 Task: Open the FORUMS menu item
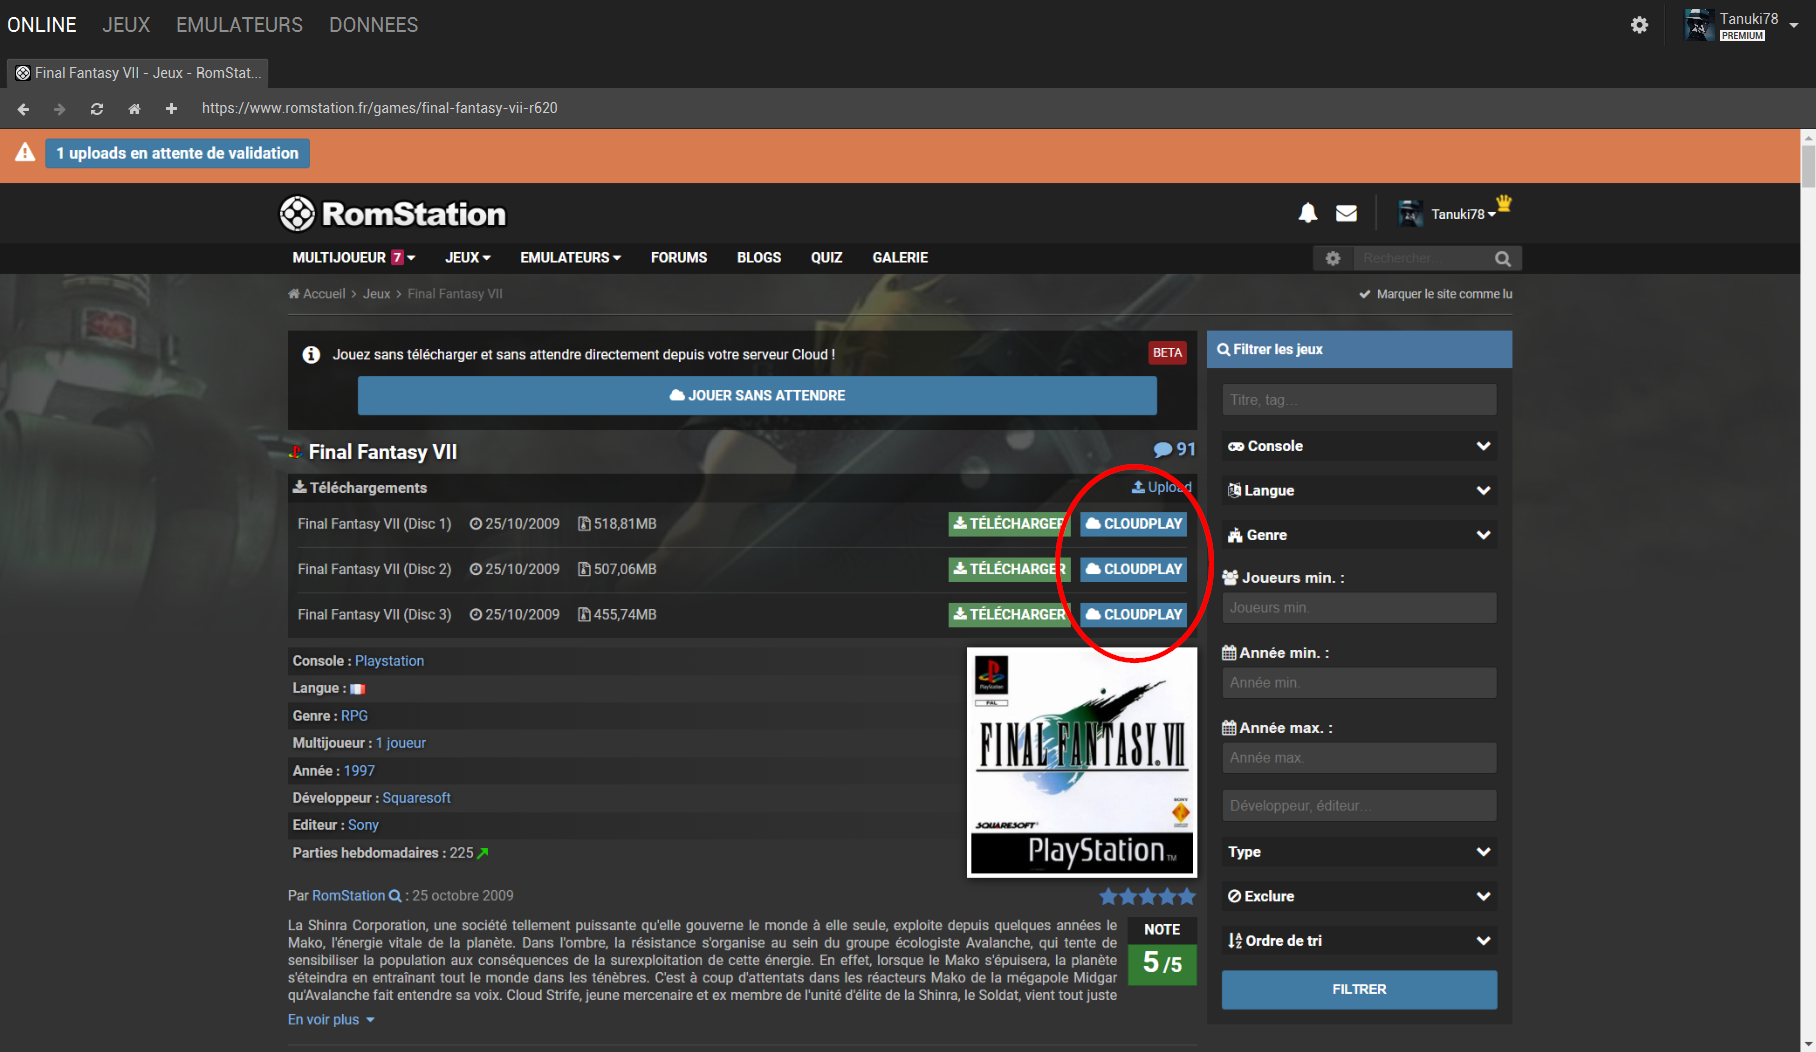click(679, 258)
